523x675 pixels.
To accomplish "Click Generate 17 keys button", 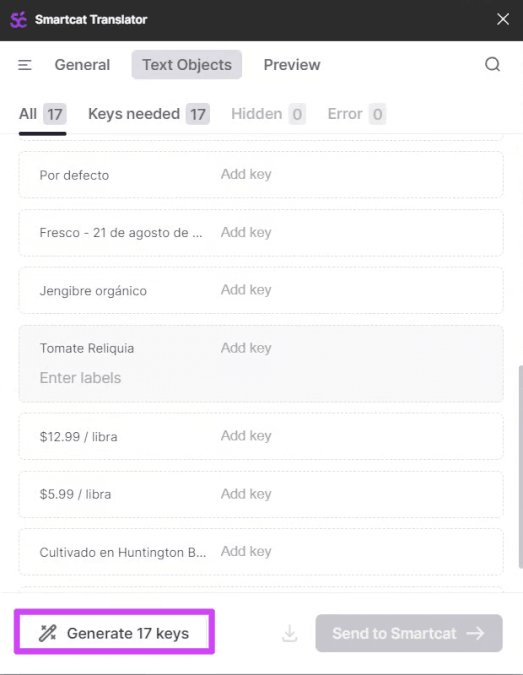I will click(x=114, y=633).
